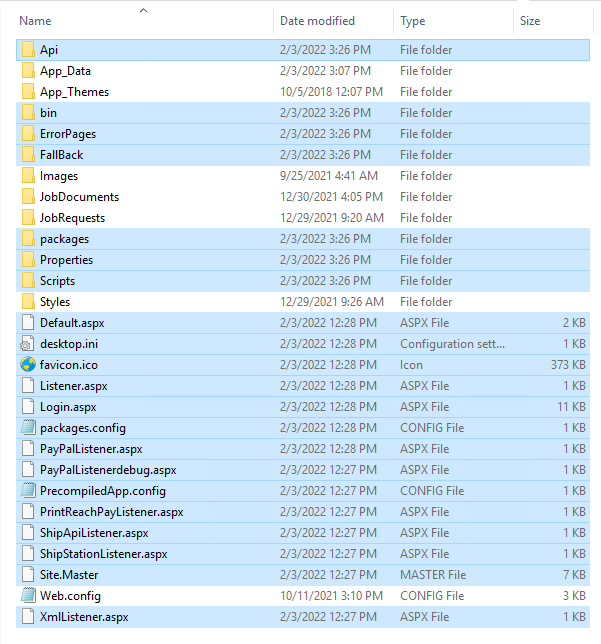Click the FallBack folder icon
Viewport: 601px width, 644px height.
click(x=28, y=154)
